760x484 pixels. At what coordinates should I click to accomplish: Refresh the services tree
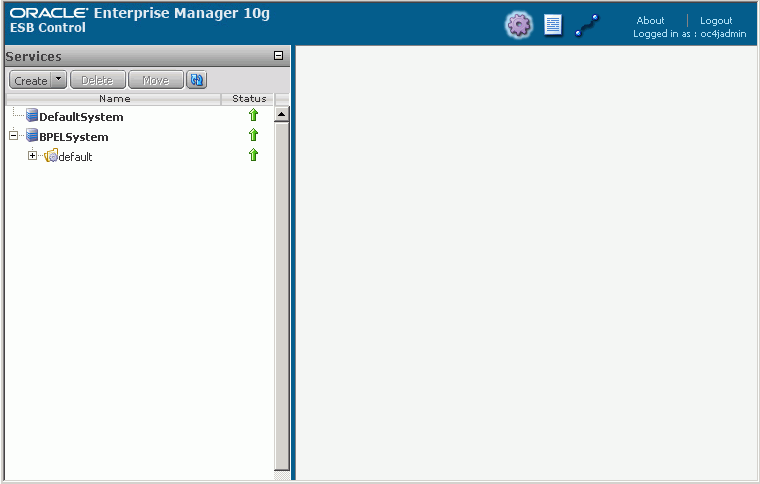coord(197,80)
